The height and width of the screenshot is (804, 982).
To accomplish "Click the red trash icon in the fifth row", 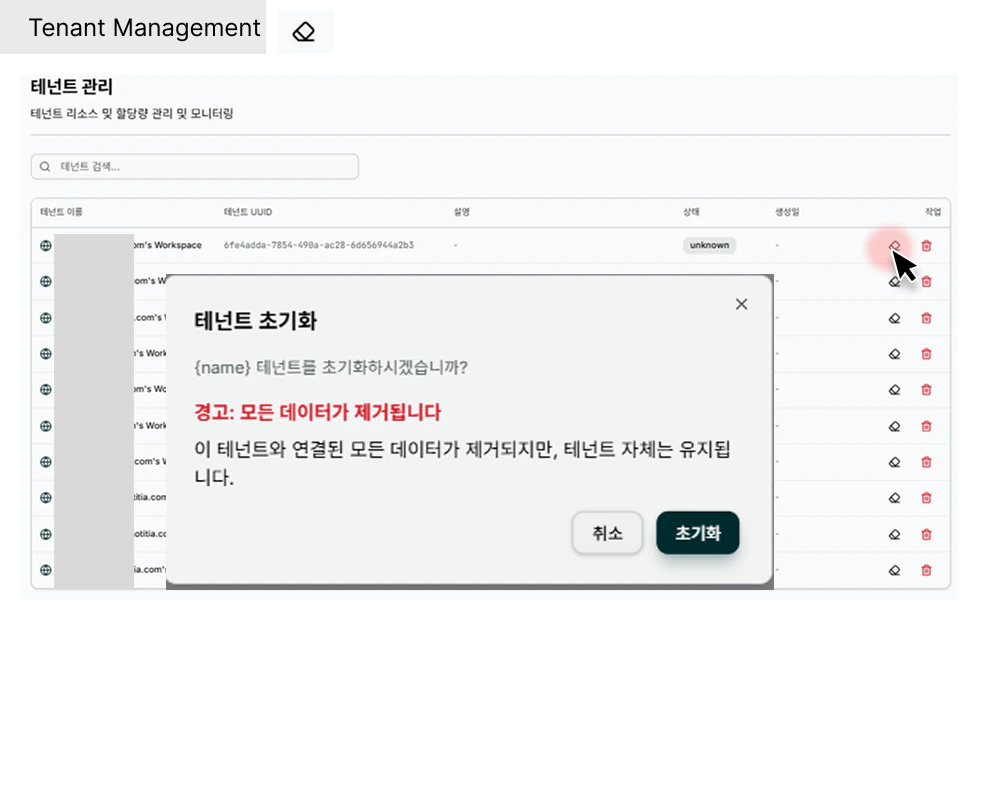I will pyautogui.click(x=927, y=390).
